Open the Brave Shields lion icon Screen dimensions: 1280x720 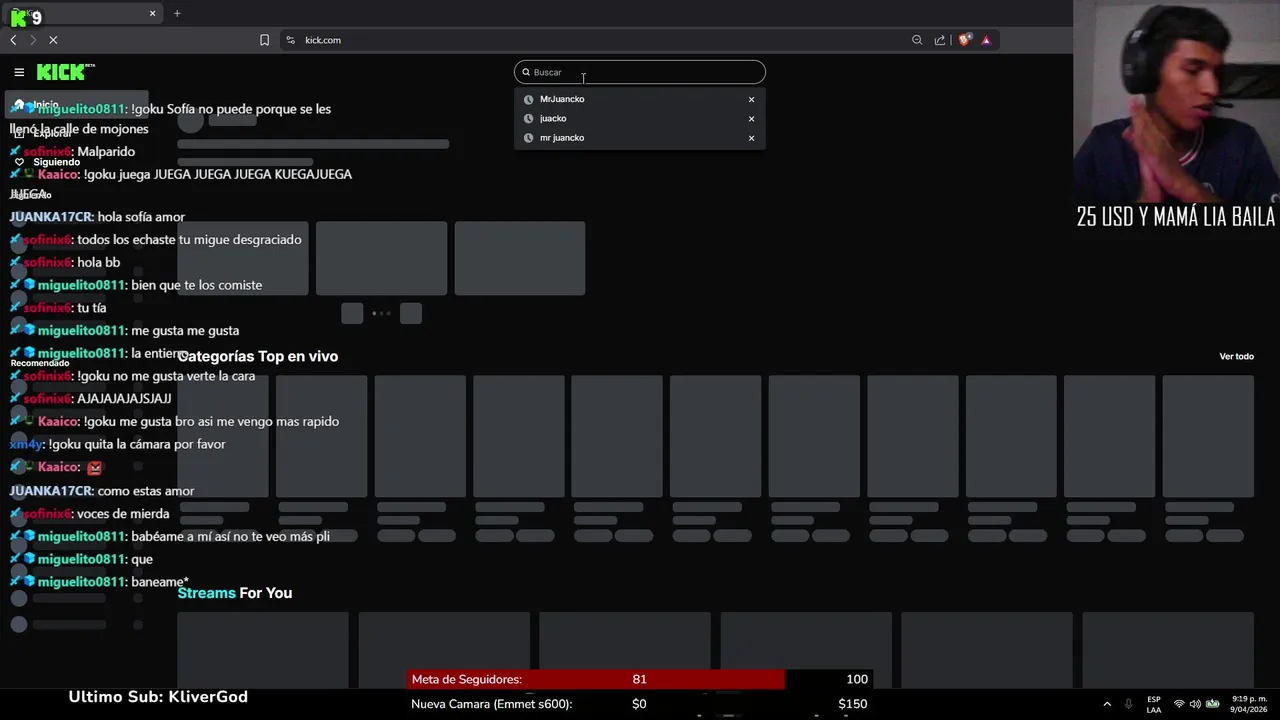964,40
